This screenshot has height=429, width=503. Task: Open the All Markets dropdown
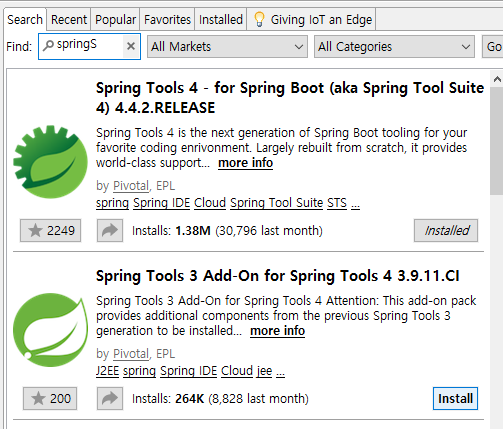(227, 47)
